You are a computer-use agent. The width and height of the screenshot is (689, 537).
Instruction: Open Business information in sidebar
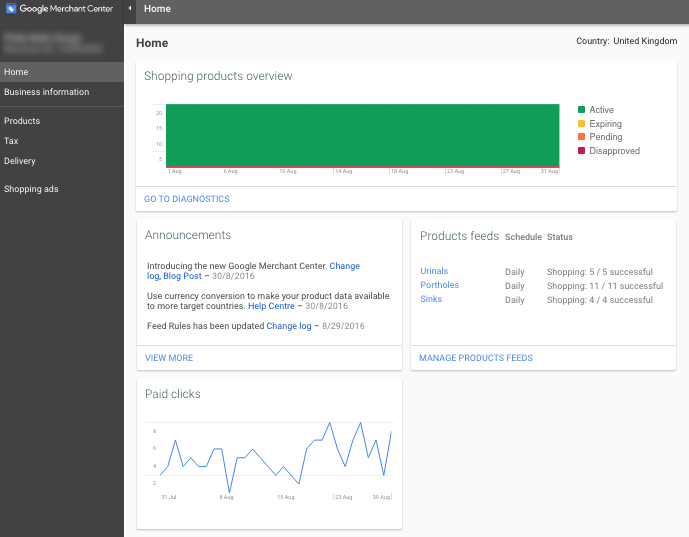click(x=46, y=92)
